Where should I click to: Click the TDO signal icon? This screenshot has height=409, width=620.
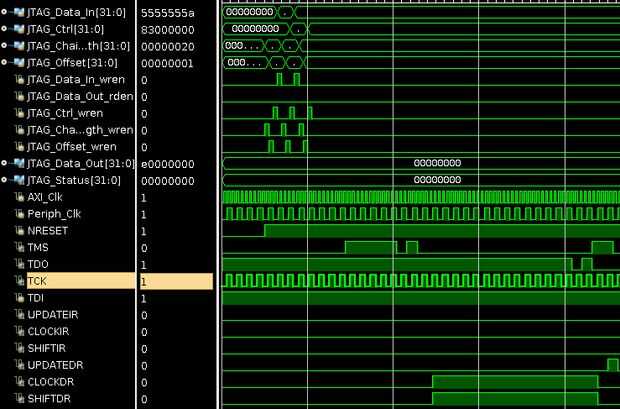tap(19, 264)
